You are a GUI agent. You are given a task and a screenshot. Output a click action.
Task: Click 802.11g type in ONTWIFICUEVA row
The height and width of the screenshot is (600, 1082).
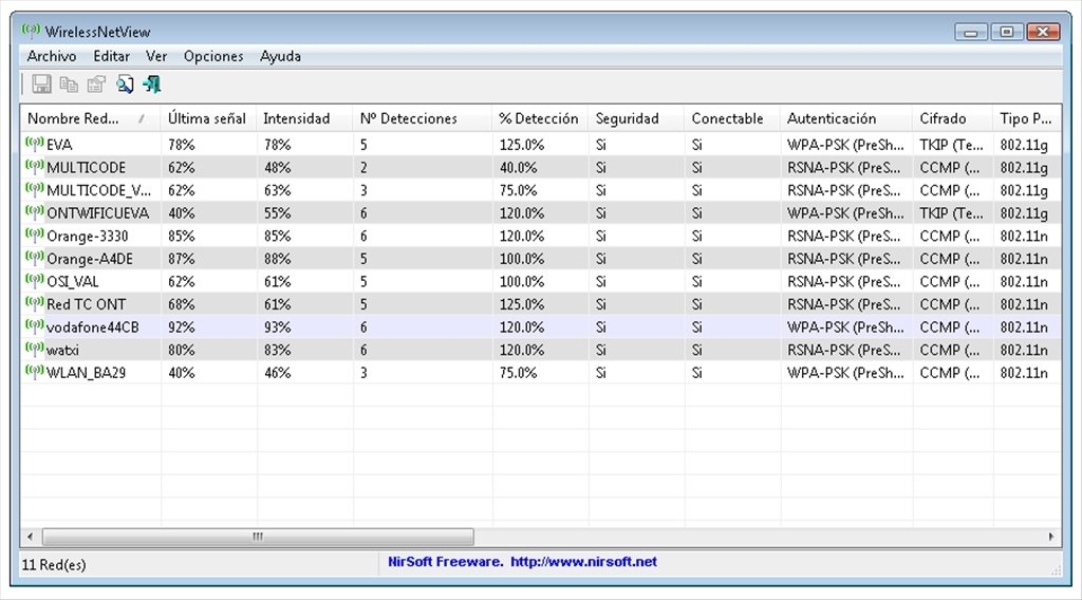tap(1024, 213)
